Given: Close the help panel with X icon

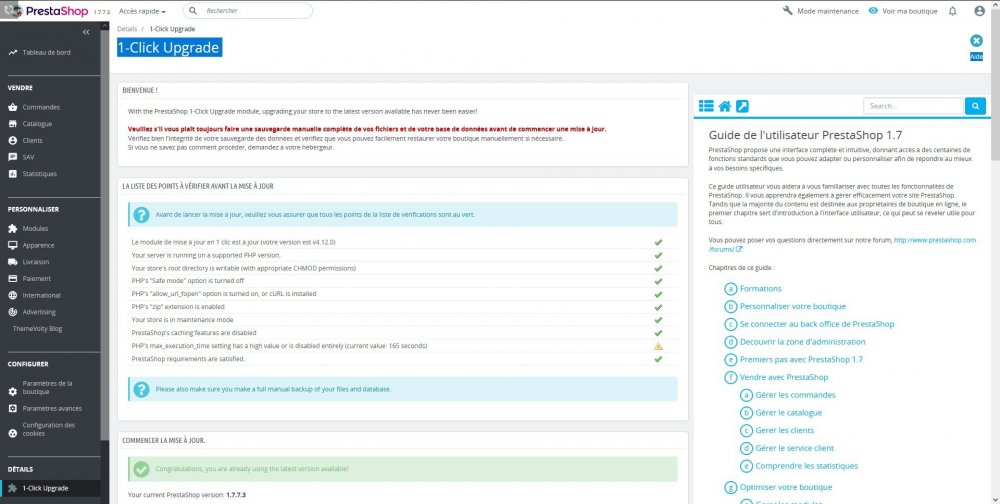Looking at the screenshot, I should point(976,41).
